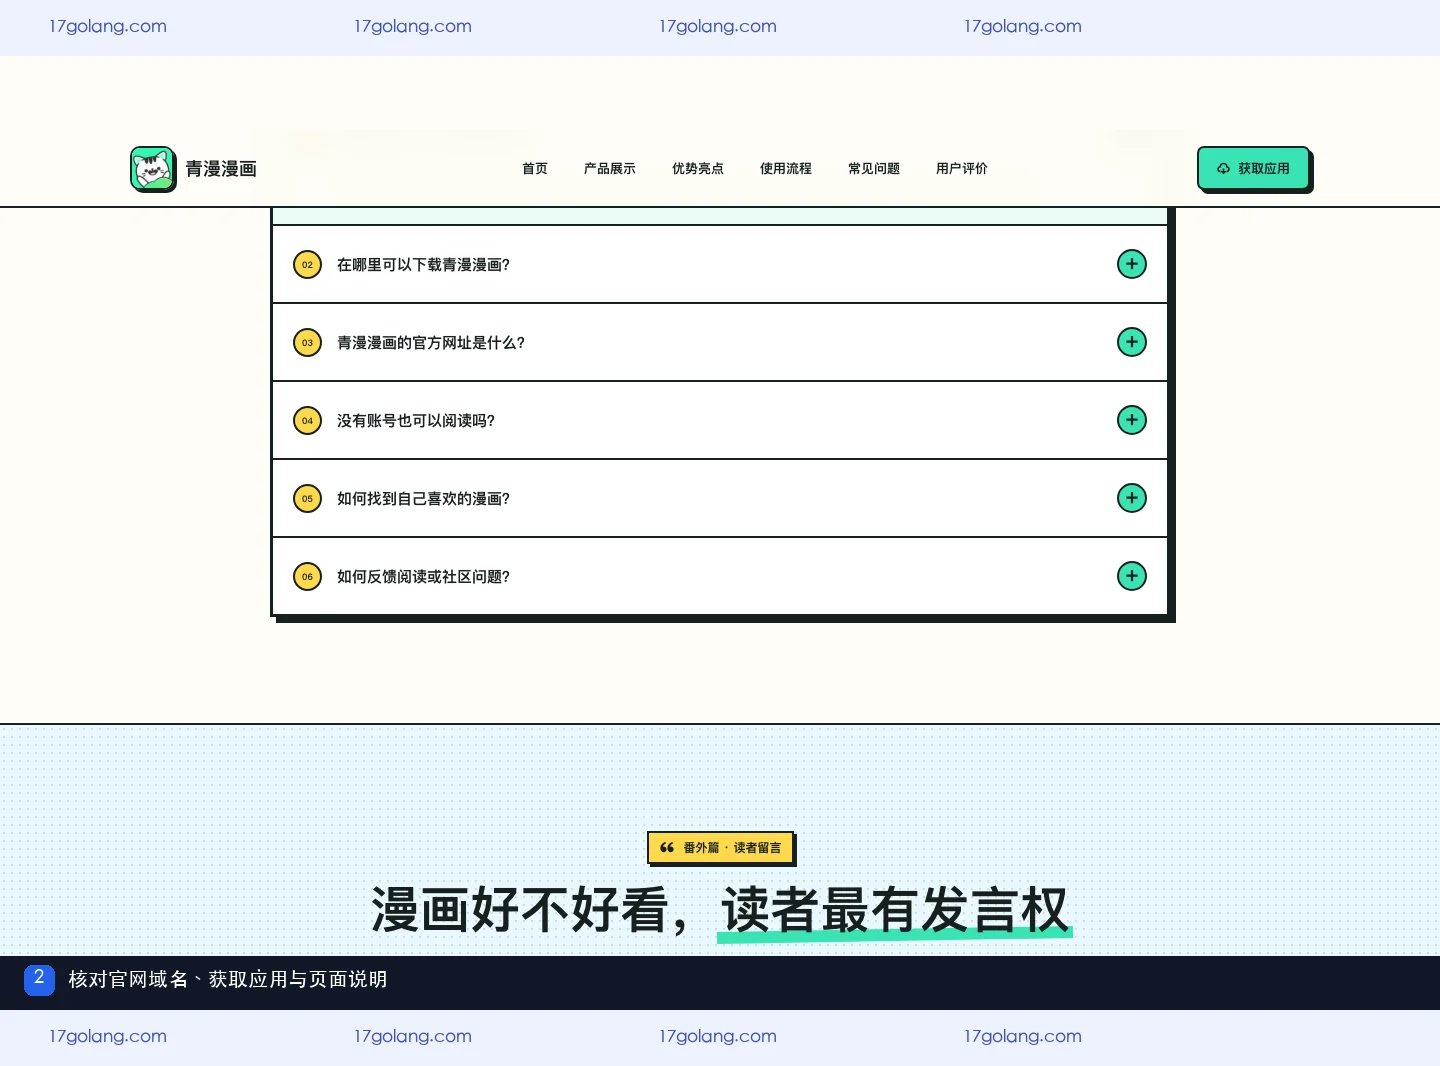
Task: Click the 青漫漫画 cat logo icon
Action: (153, 168)
